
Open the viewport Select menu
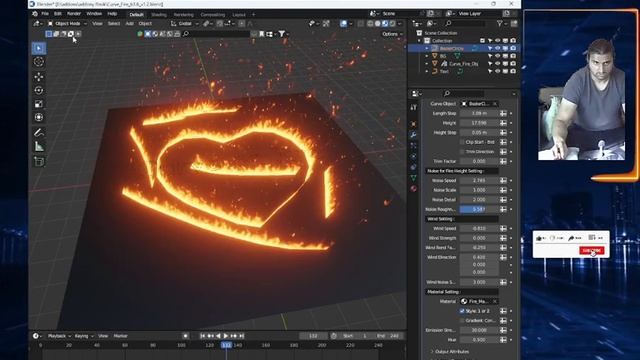[x=114, y=24]
